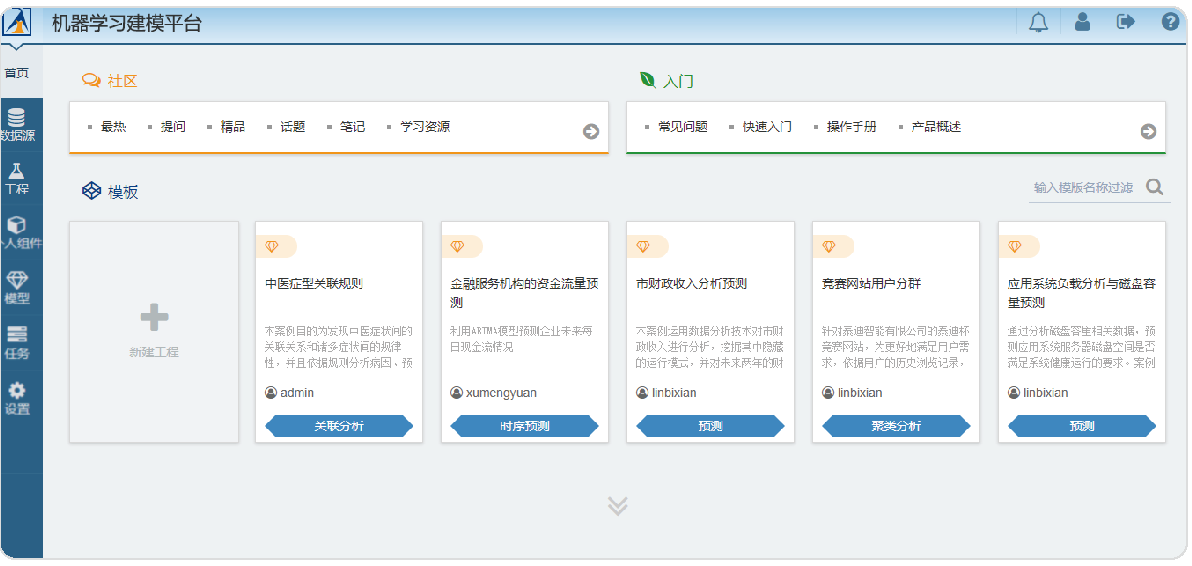Click the user profile icon

[1083, 22]
